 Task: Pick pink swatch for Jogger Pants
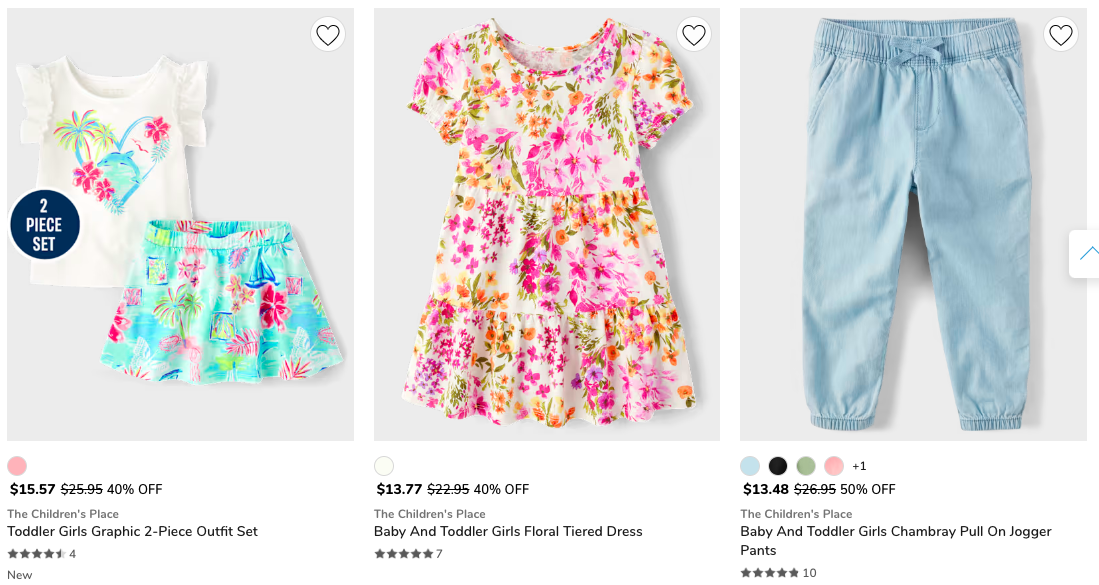(x=834, y=466)
